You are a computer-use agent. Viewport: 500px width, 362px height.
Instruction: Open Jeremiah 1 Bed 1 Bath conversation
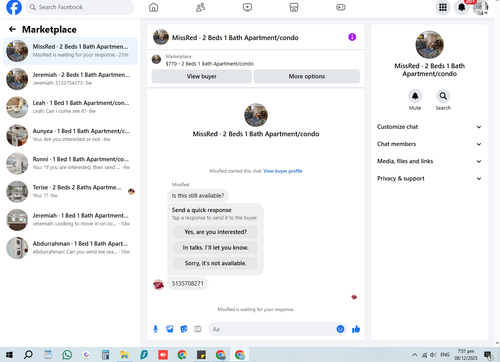click(70, 220)
